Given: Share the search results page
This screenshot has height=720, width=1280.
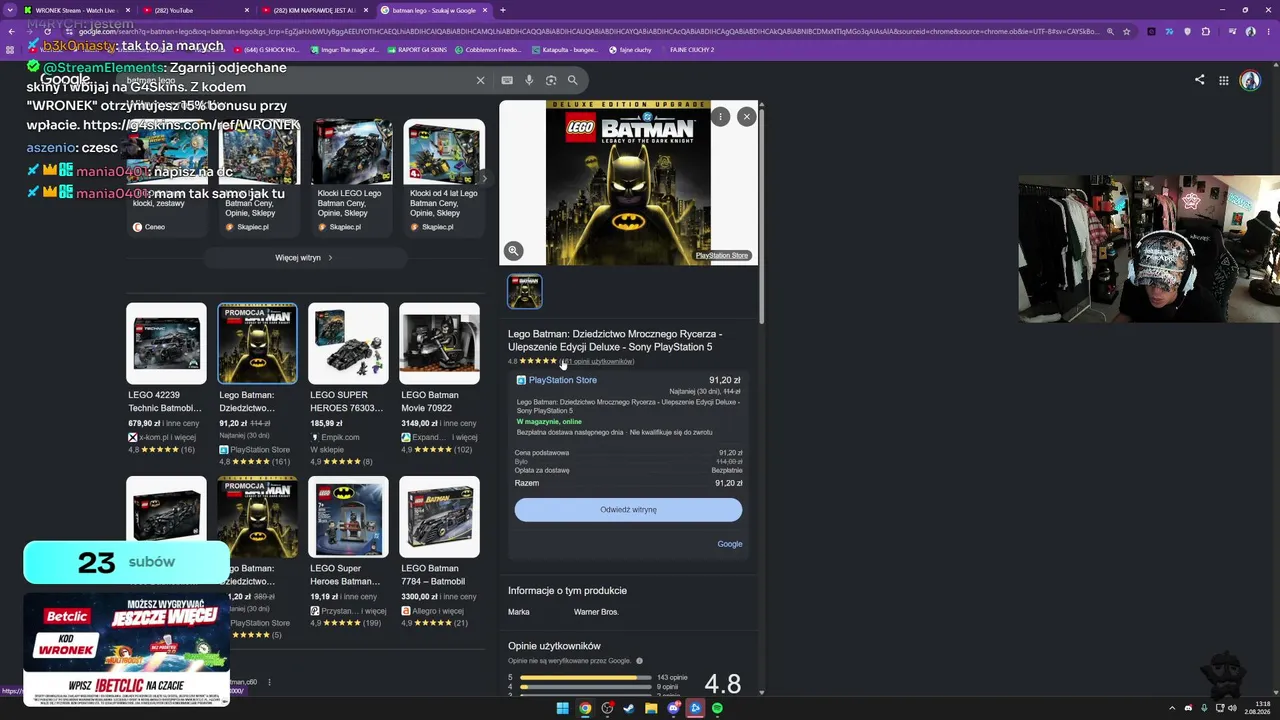Looking at the screenshot, I should tap(1199, 80).
